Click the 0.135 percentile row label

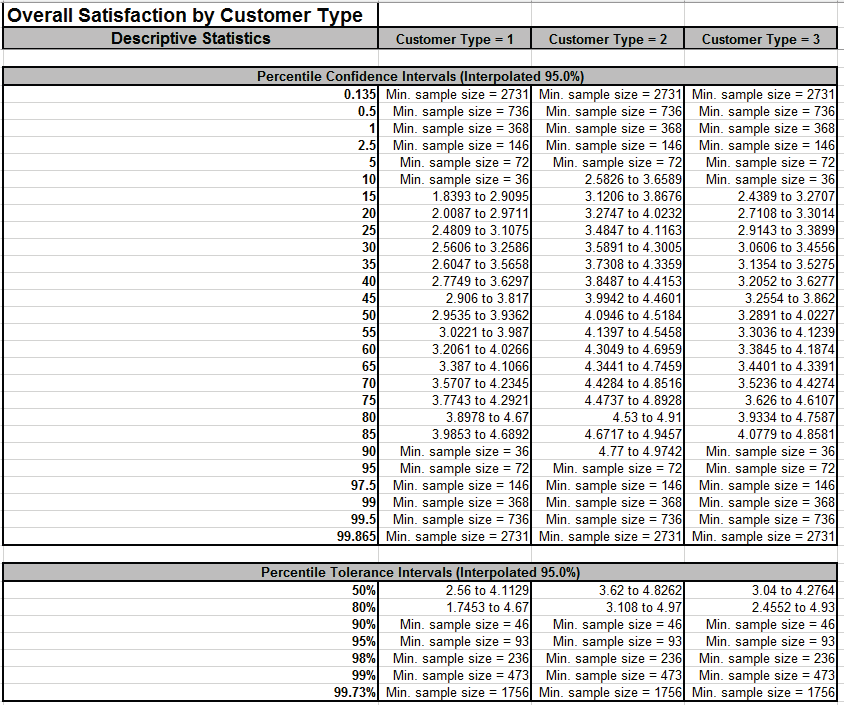click(359, 94)
